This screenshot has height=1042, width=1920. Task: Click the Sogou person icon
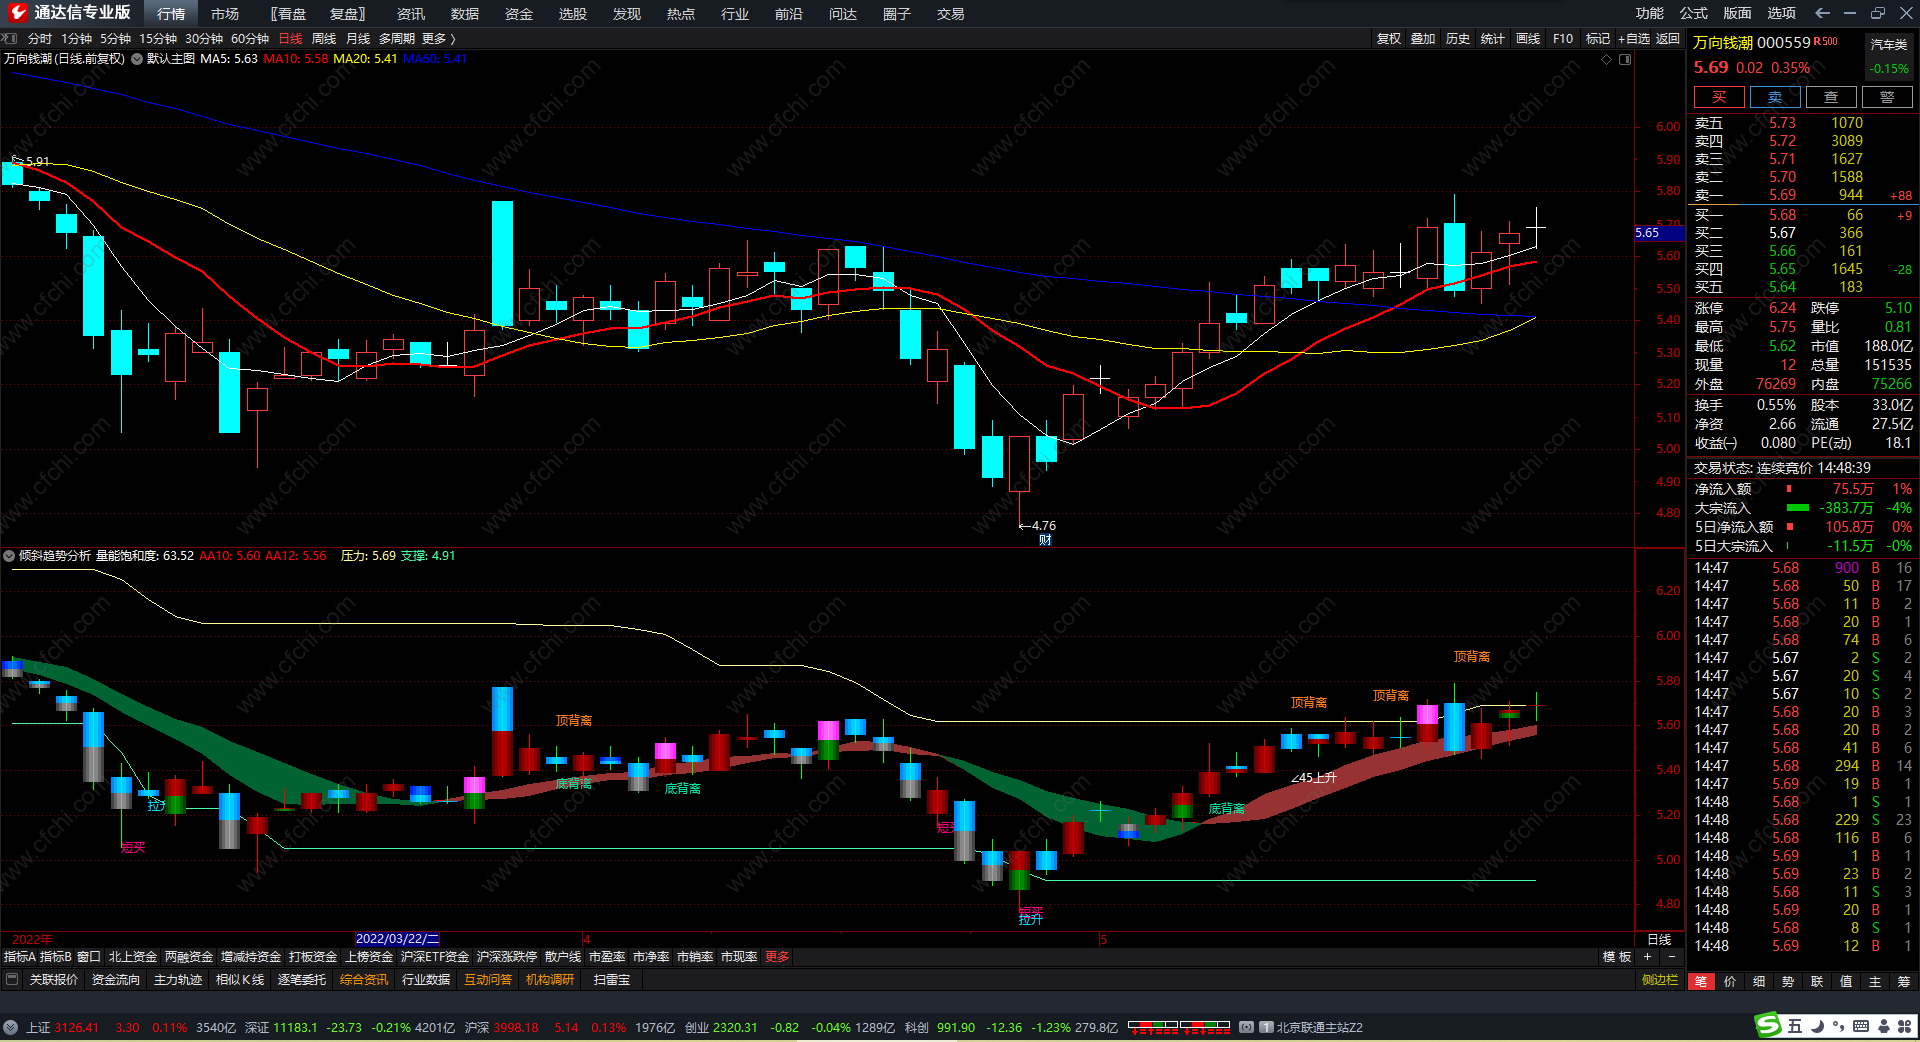coord(1883,1026)
